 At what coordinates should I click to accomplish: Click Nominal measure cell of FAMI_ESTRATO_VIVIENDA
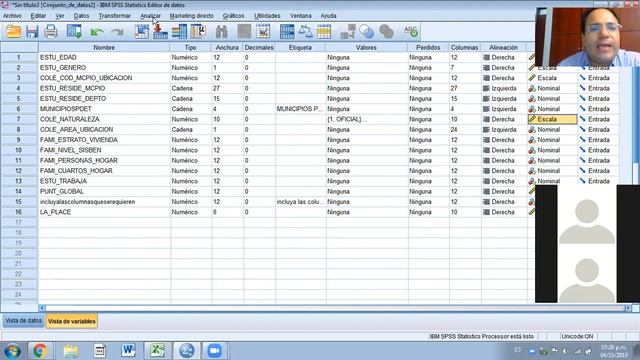pyautogui.click(x=552, y=140)
